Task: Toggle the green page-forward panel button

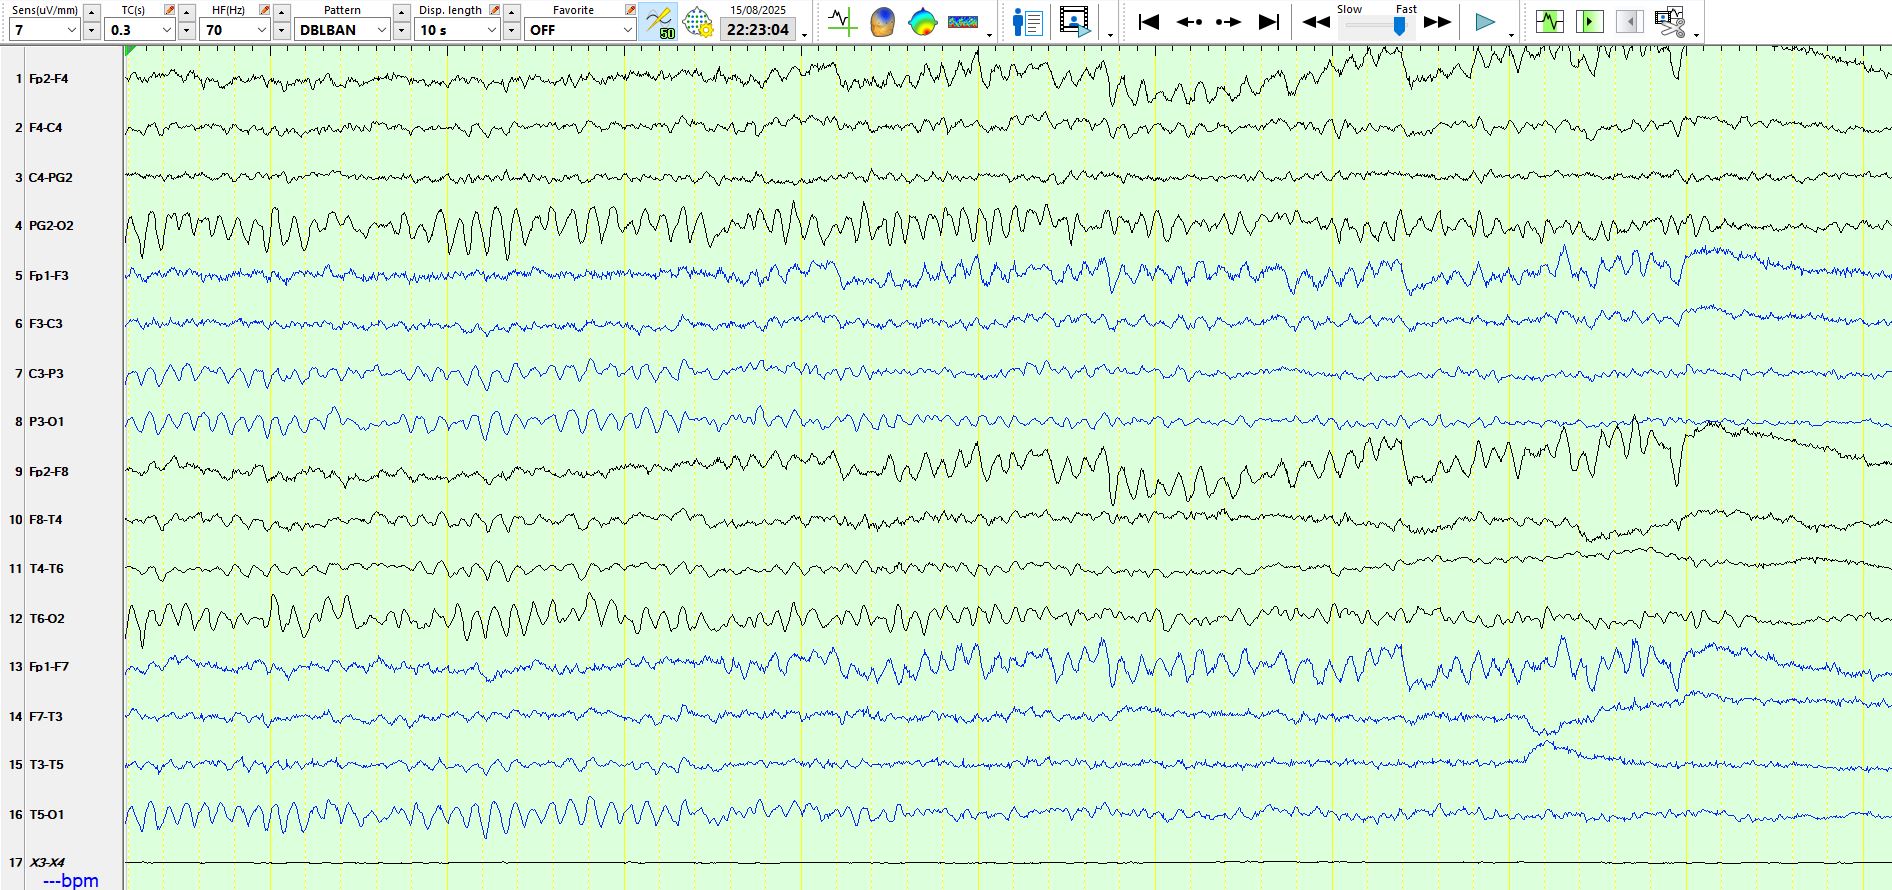Action: [x=1589, y=21]
